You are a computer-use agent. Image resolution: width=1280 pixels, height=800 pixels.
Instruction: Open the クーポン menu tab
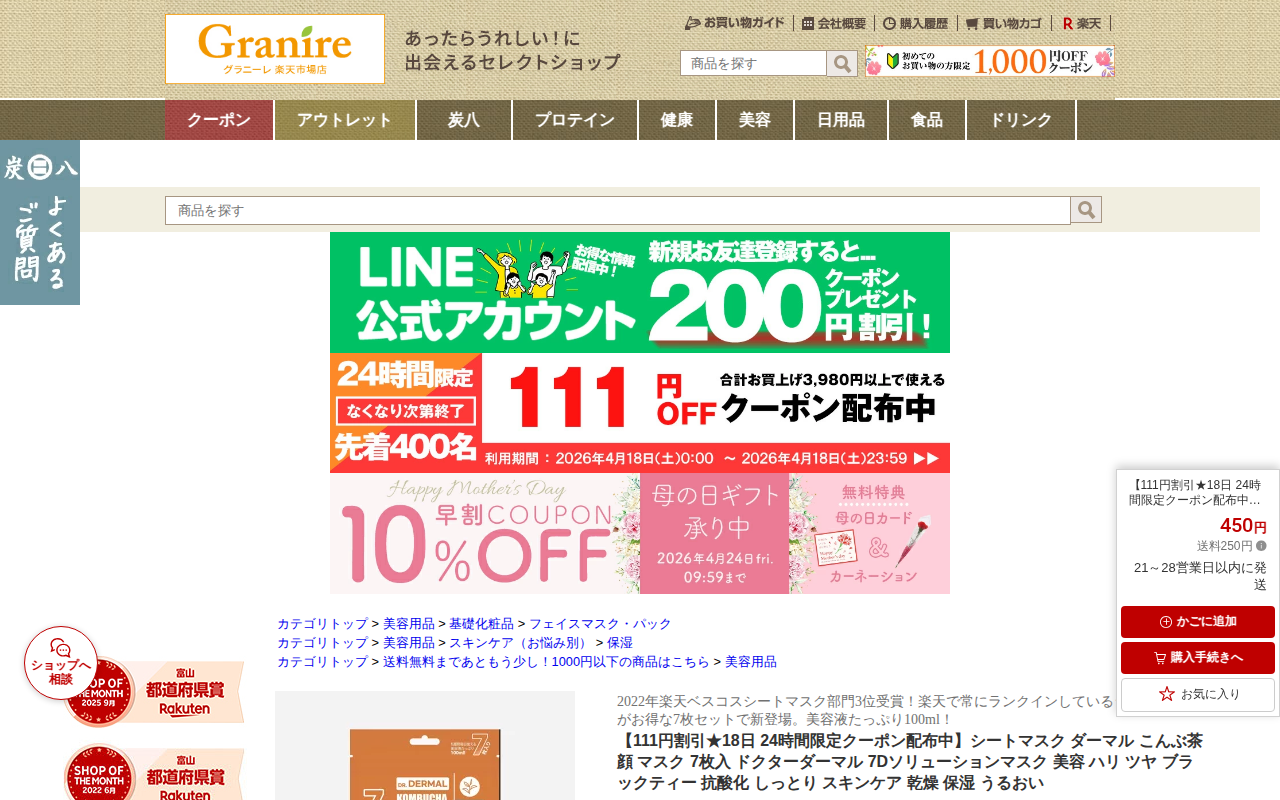pos(219,120)
